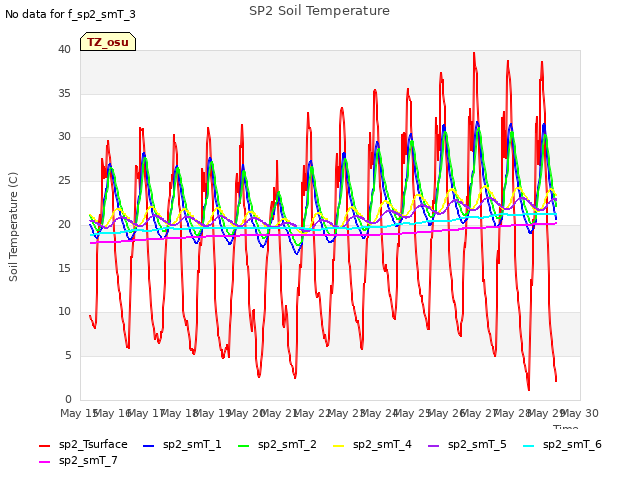Toggle sp2_Tsurface legend entry
Viewport: 640px width, 480px height.
click(83, 444)
